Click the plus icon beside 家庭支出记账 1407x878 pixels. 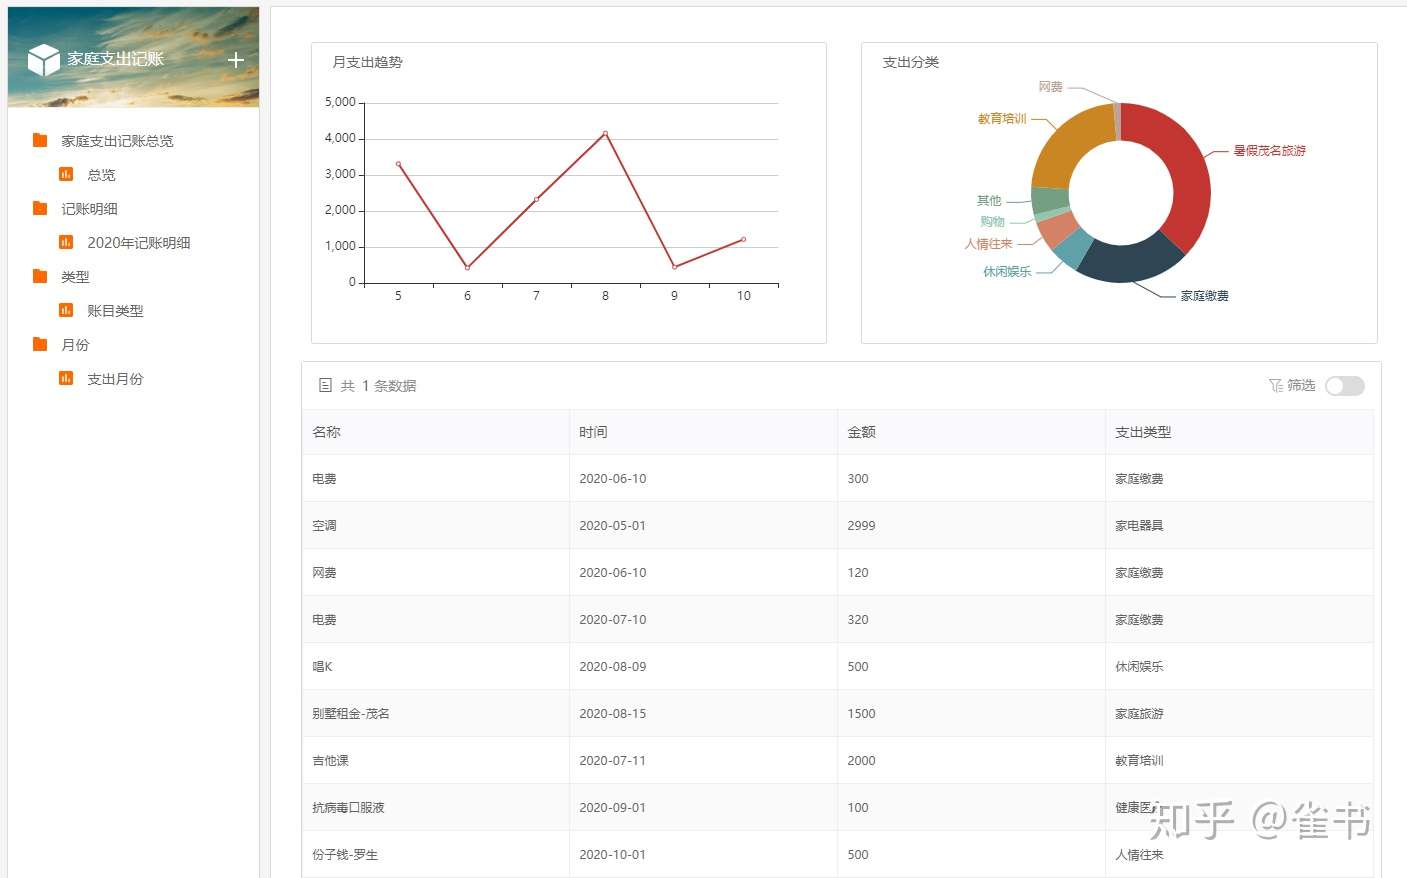click(236, 60)
